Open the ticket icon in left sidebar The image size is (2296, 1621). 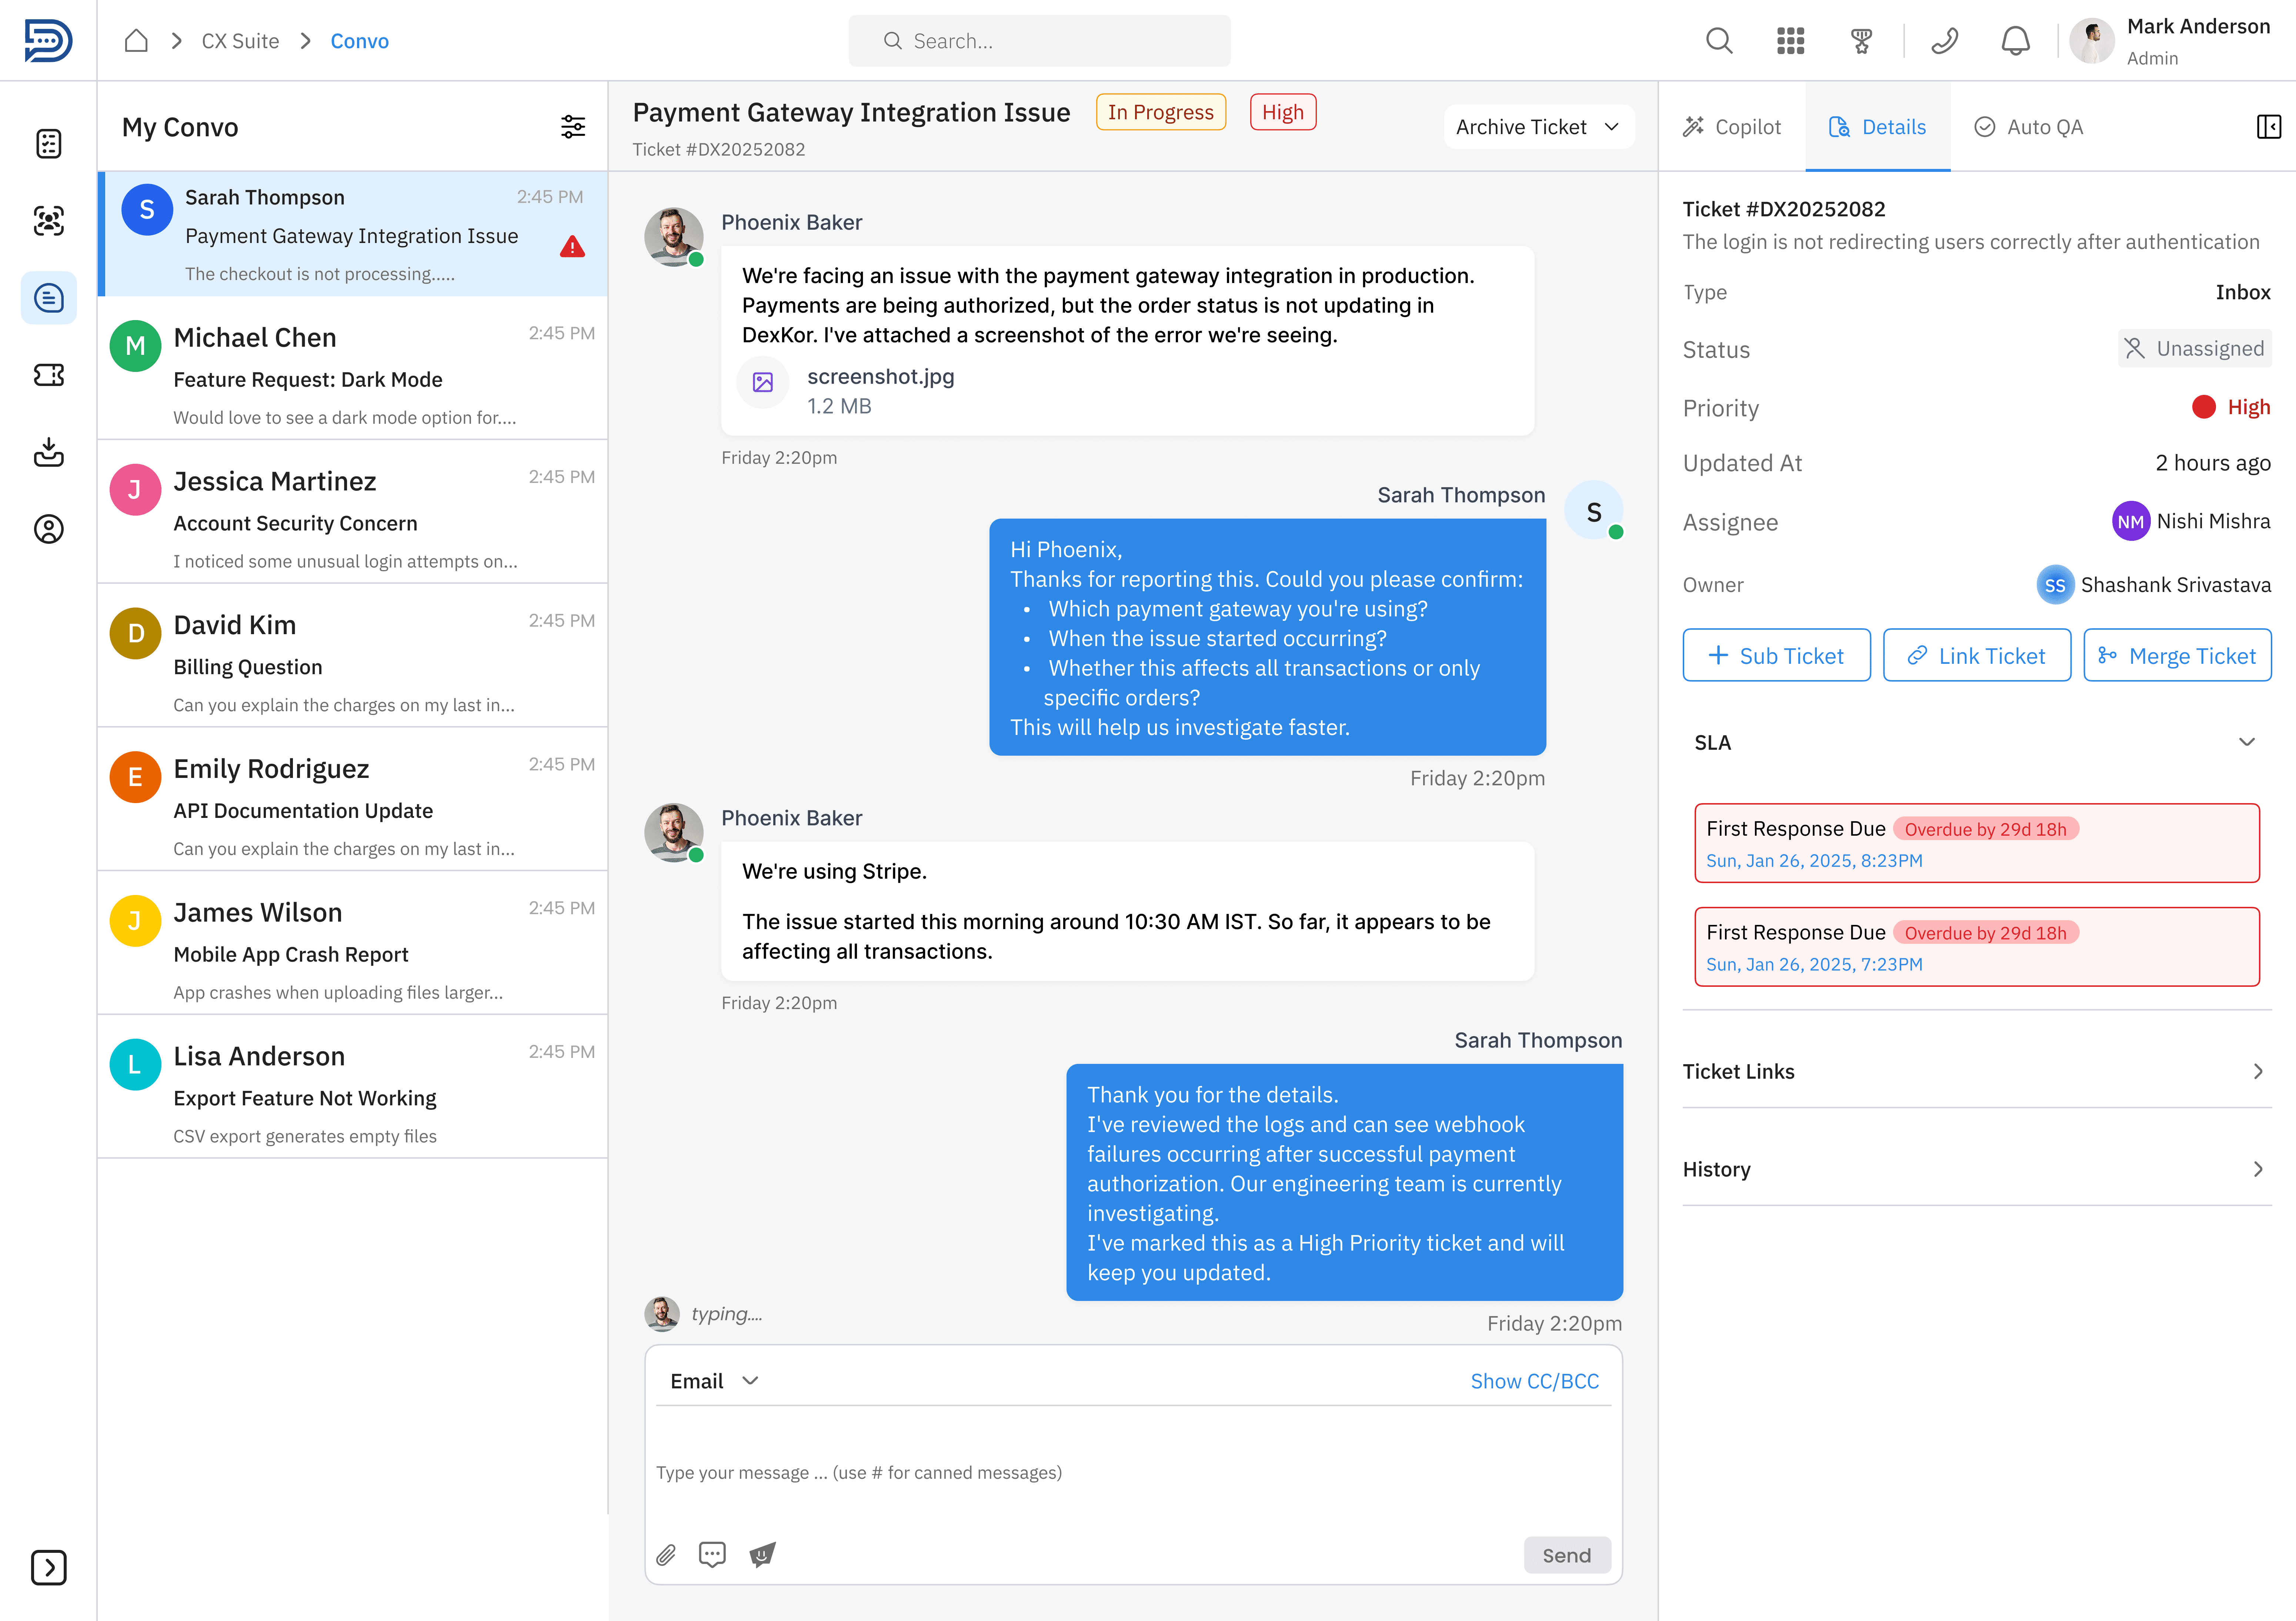click(x=49, y=375)
